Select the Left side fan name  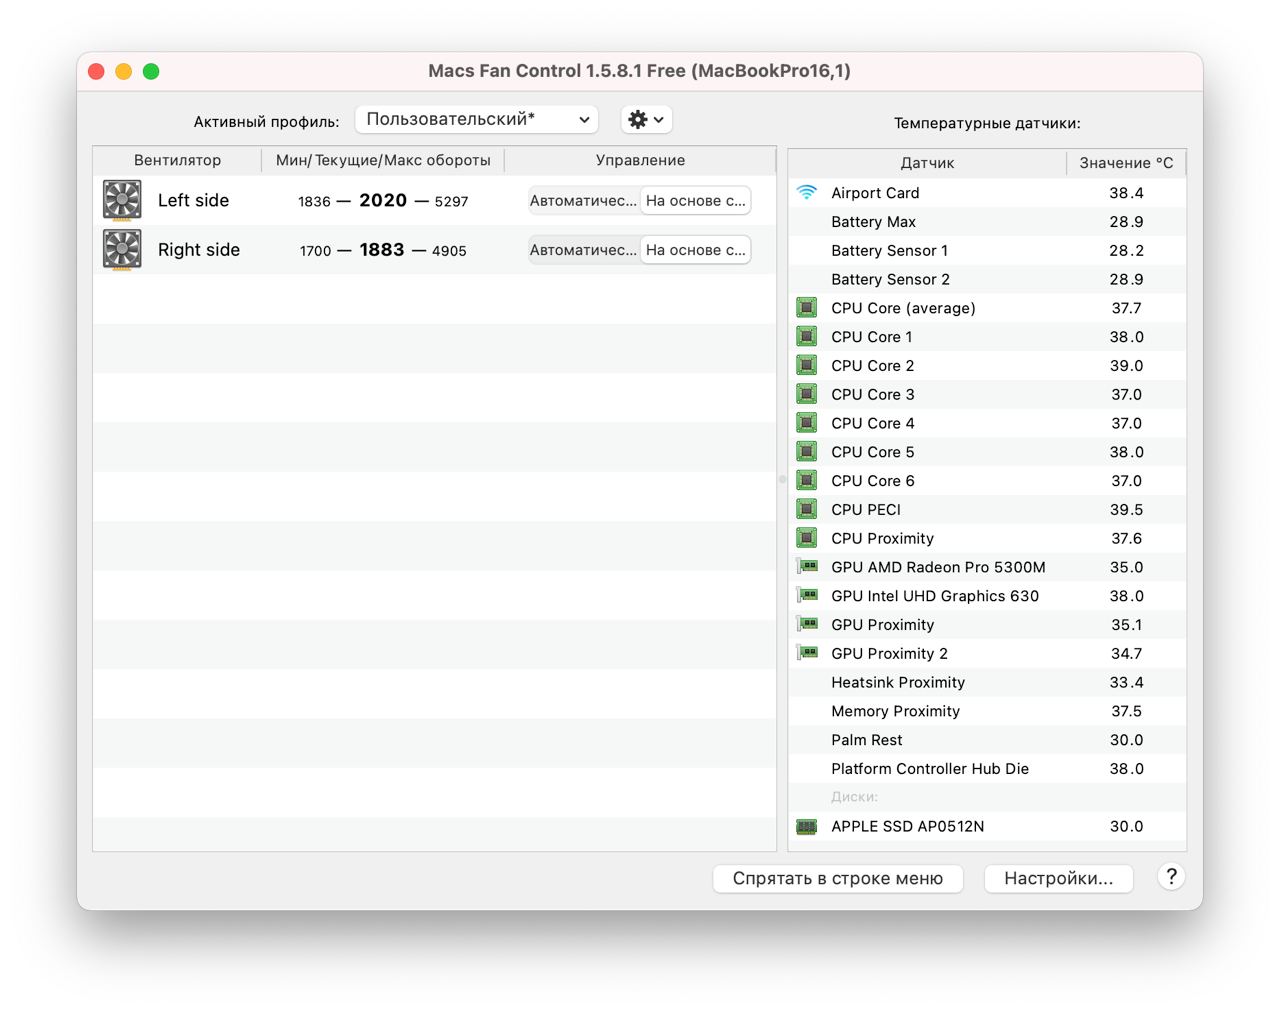tap(193, 200)
